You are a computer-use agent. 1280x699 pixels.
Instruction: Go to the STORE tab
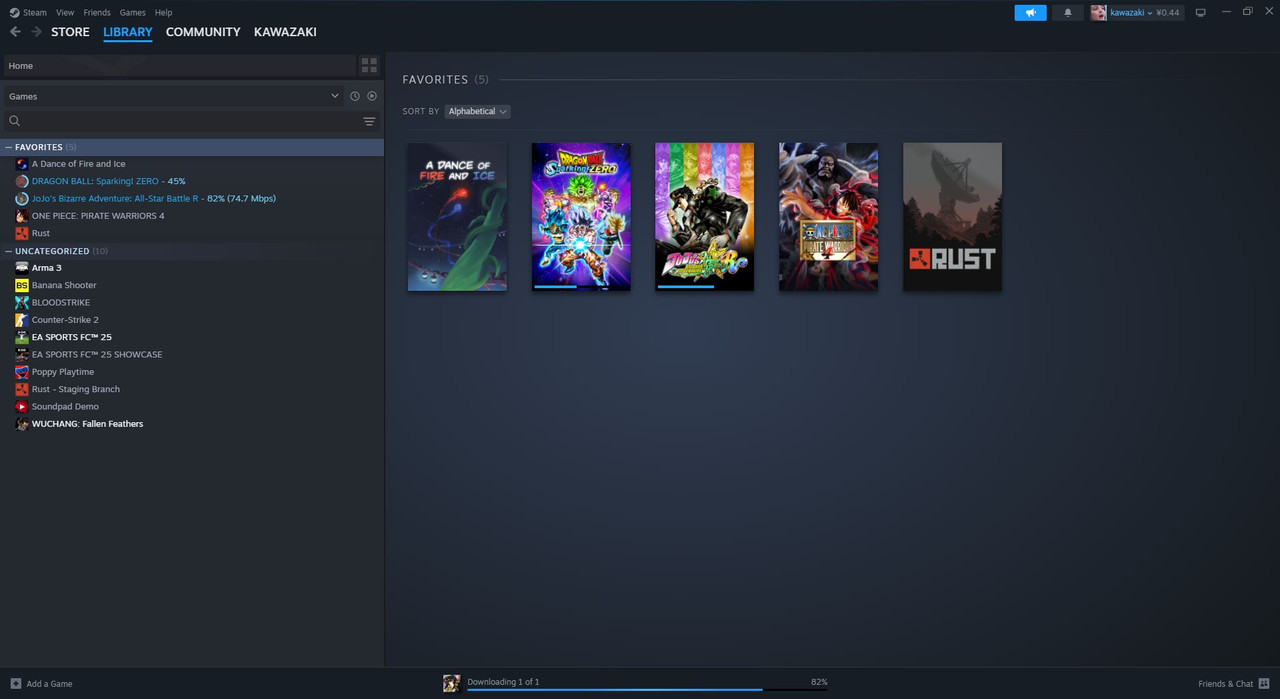click(70, 32)
